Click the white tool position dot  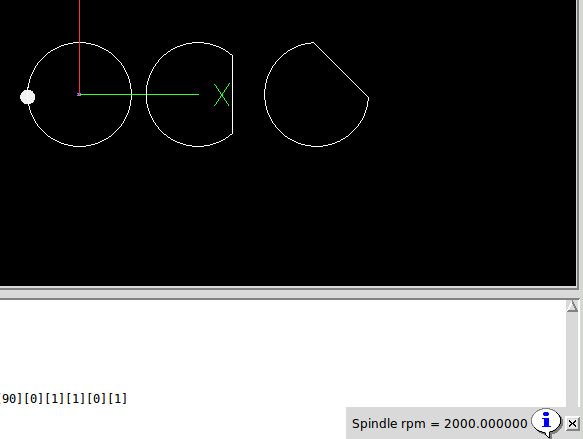28,97
